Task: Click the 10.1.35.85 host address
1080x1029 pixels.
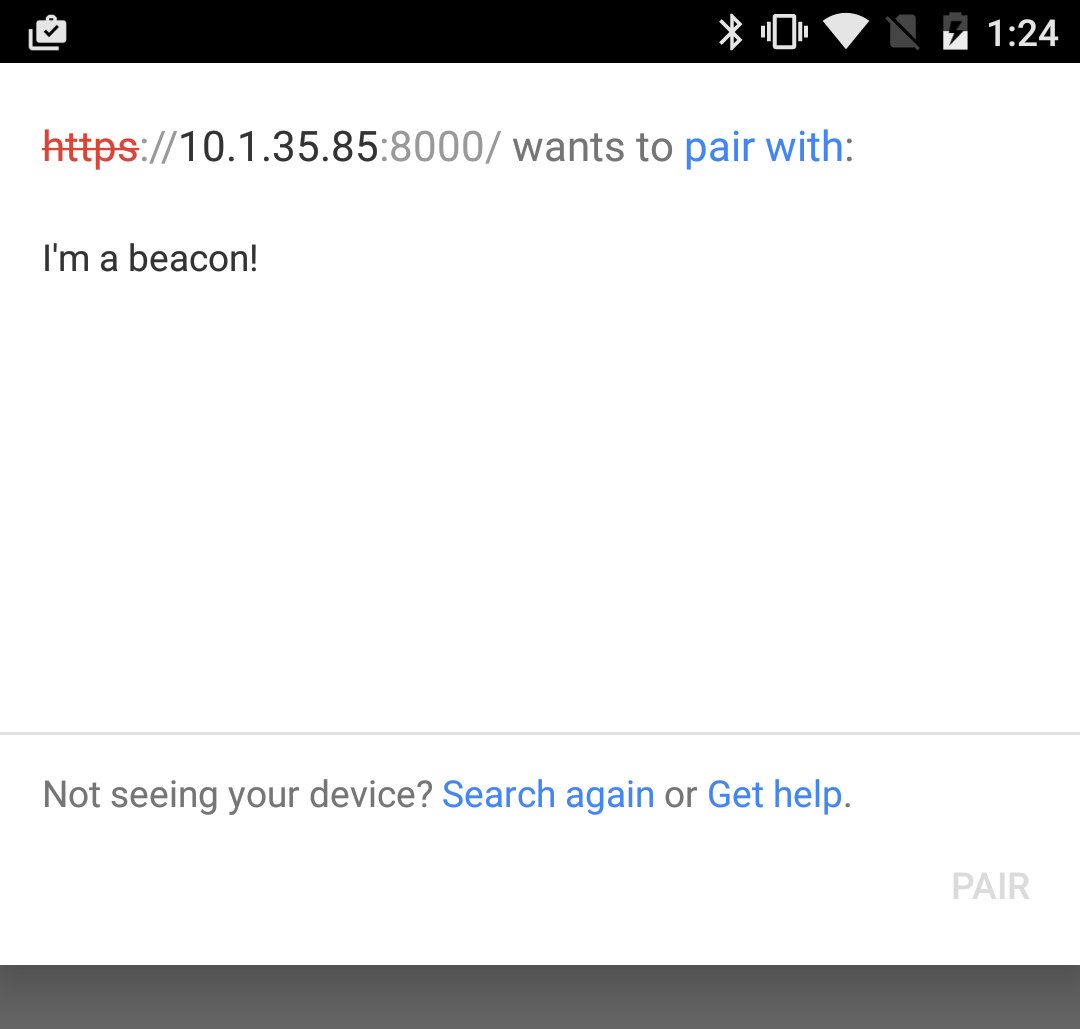Action: click(278, 147)
